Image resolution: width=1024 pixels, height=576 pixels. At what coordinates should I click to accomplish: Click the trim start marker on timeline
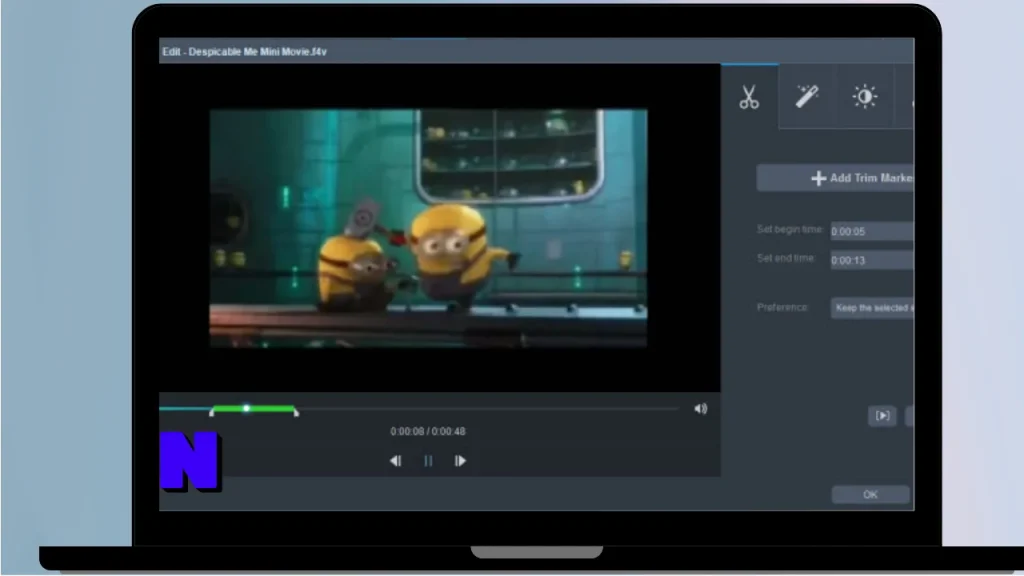pos(212,412)
